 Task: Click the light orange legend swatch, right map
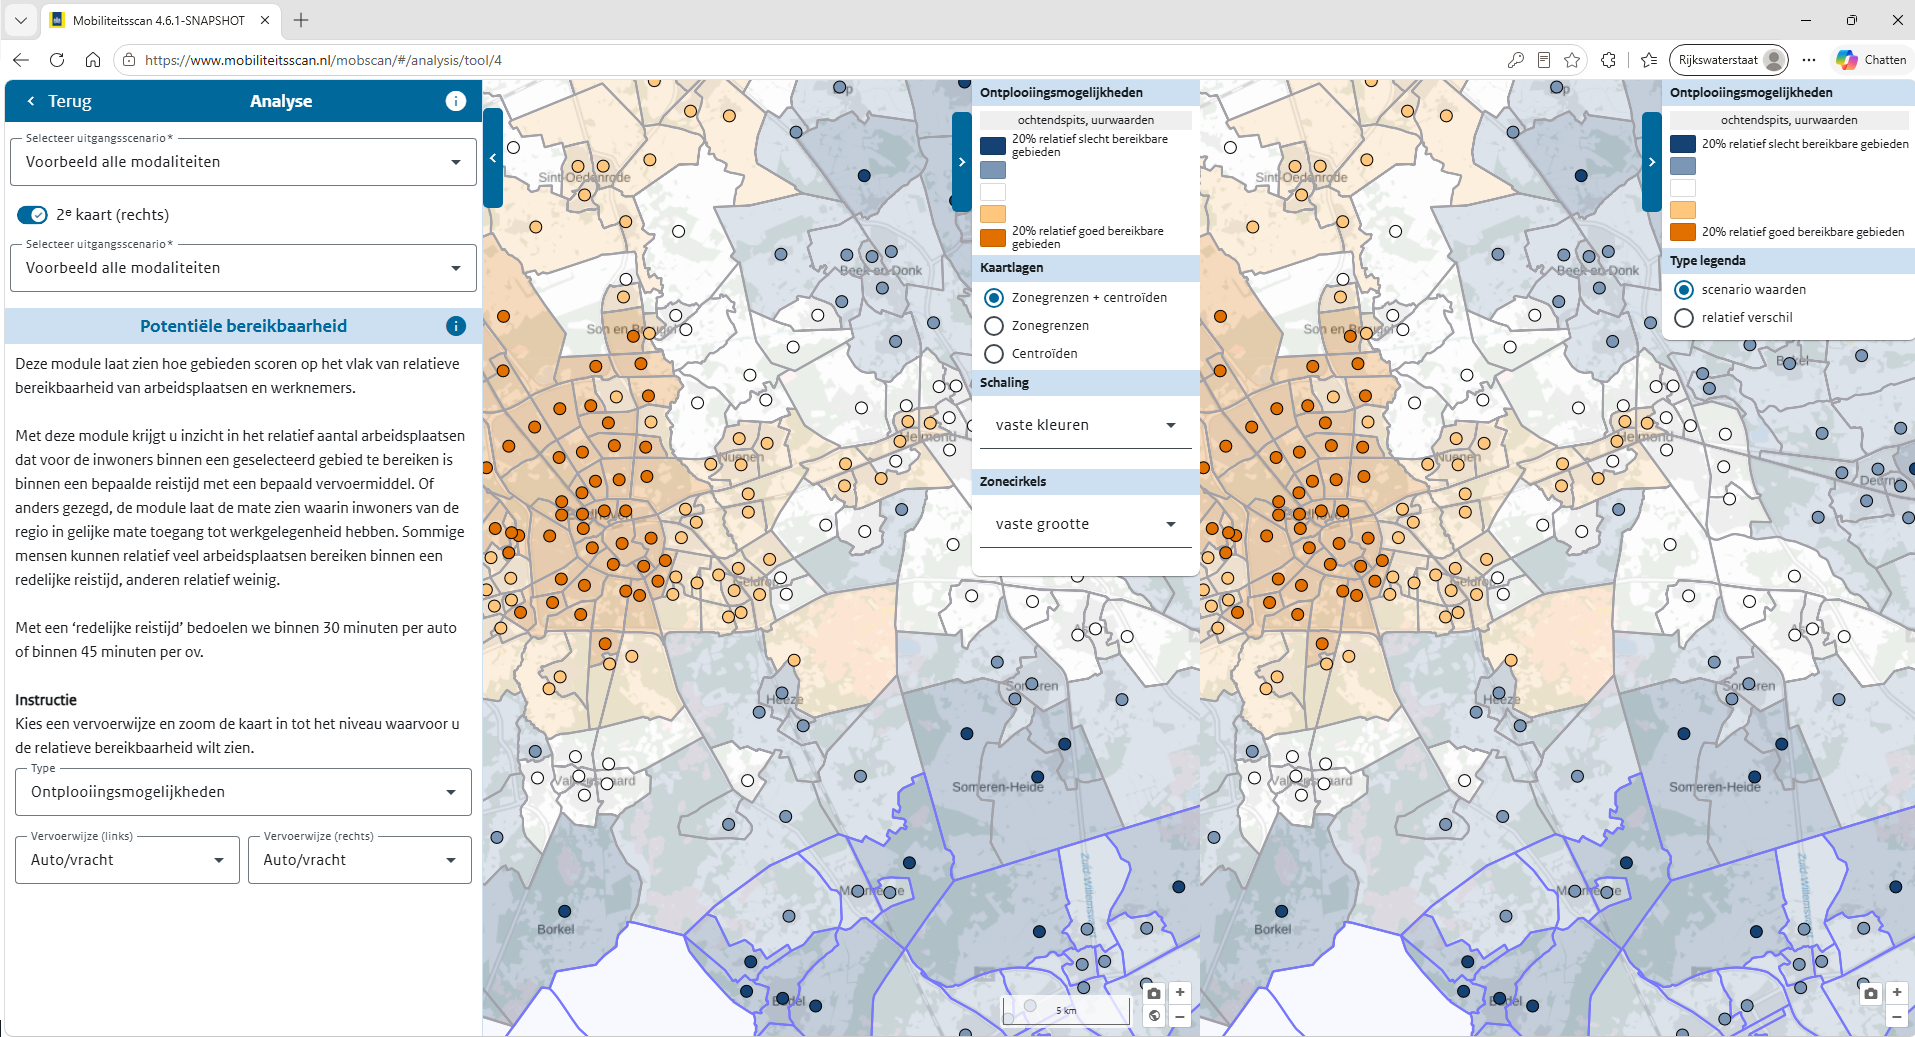(1683, 210)
